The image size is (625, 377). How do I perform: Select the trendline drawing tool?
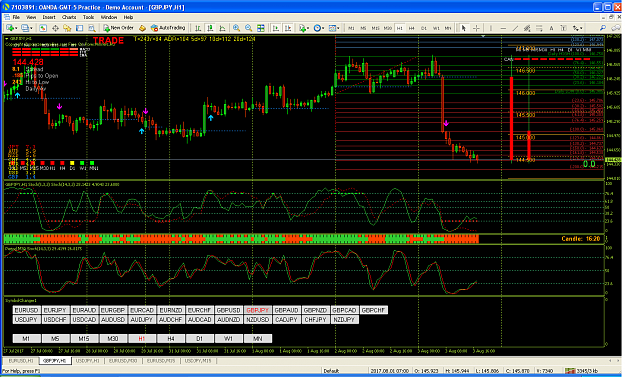coord(515,28)
